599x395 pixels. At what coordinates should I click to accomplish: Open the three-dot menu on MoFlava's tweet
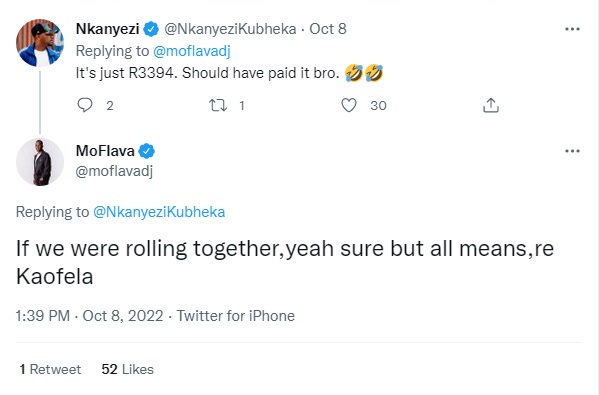pos(572,151)
